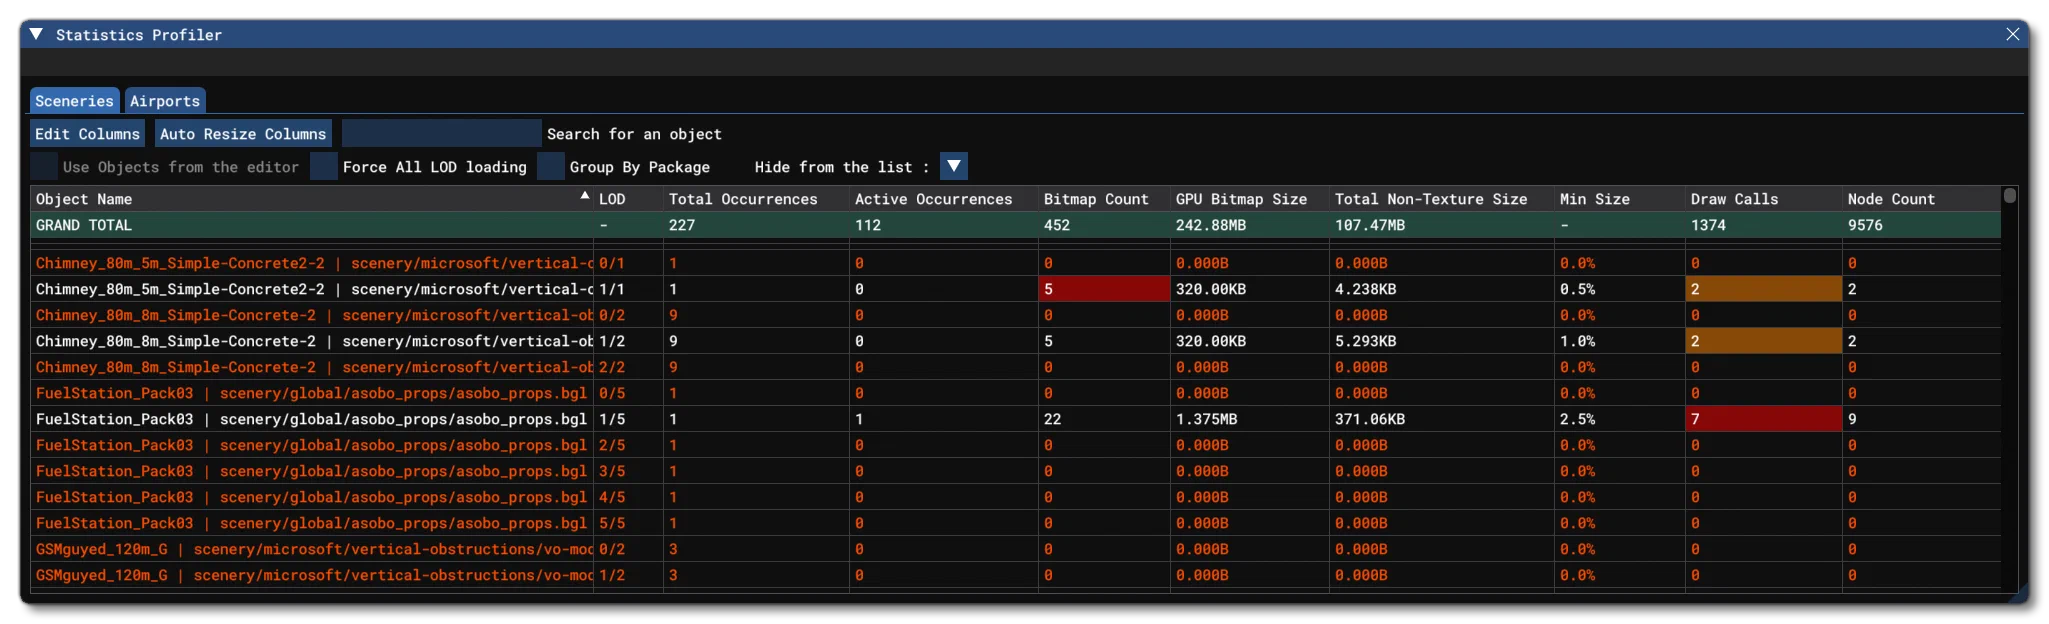Screen dimensions: 2049x624
Task: Click Node Count value 9
Action: (x=1852, y=419)
